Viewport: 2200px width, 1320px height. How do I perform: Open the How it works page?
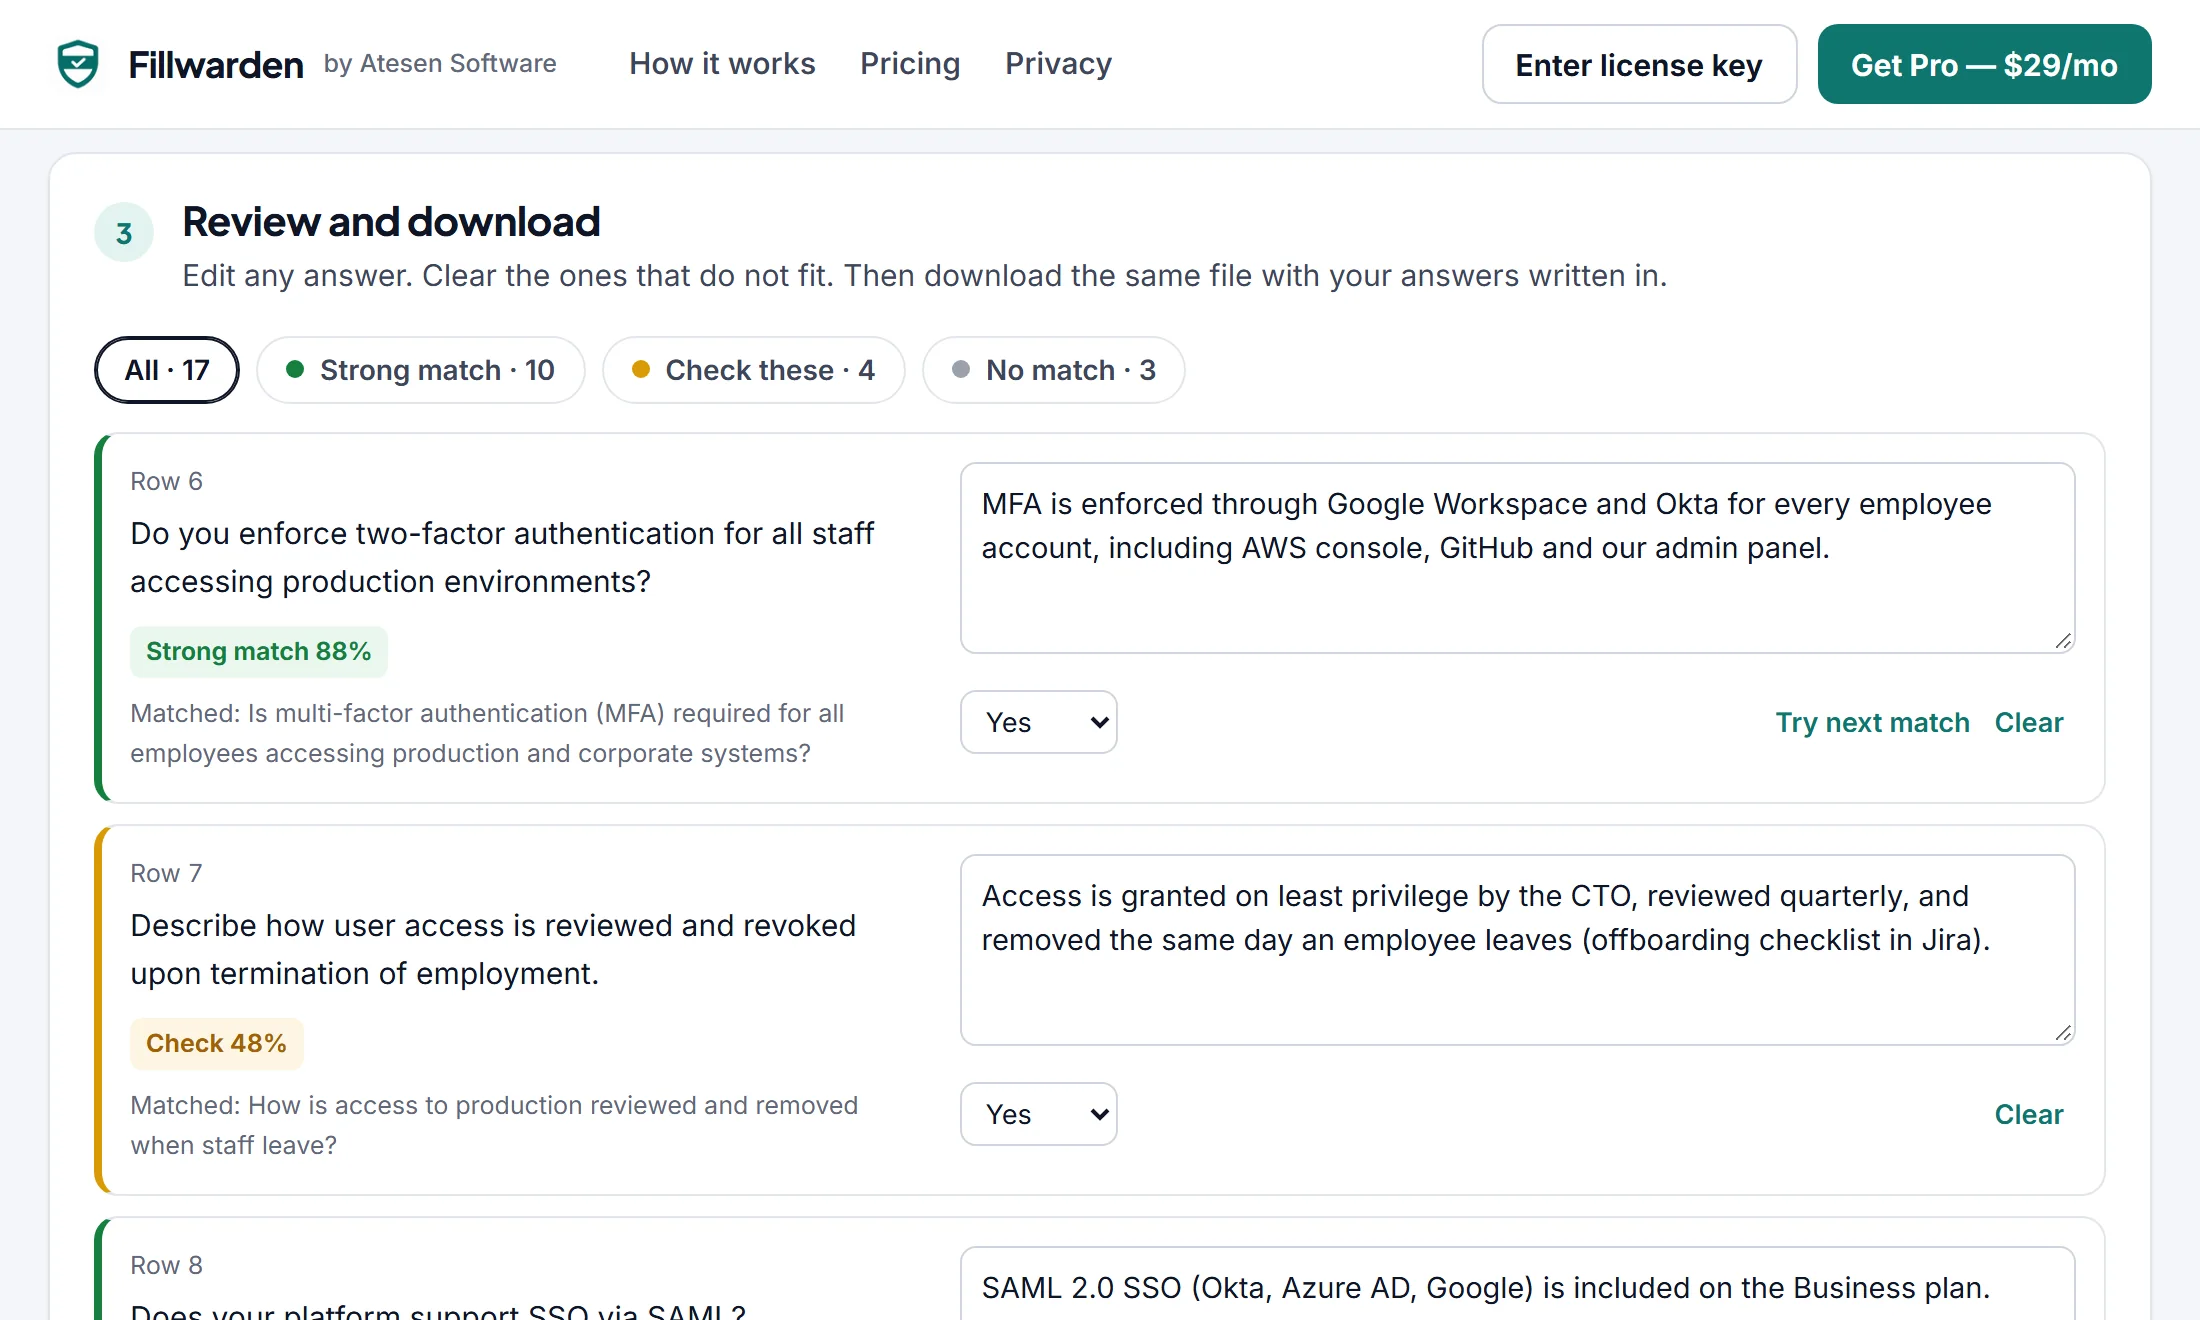[x=722, y=64]
